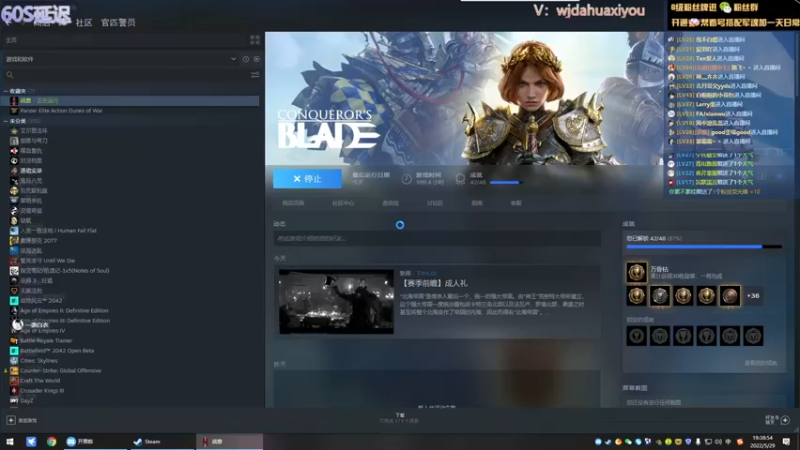
Task: Click first unlocked achievement icon below 万骨枯
Action: 636,296
